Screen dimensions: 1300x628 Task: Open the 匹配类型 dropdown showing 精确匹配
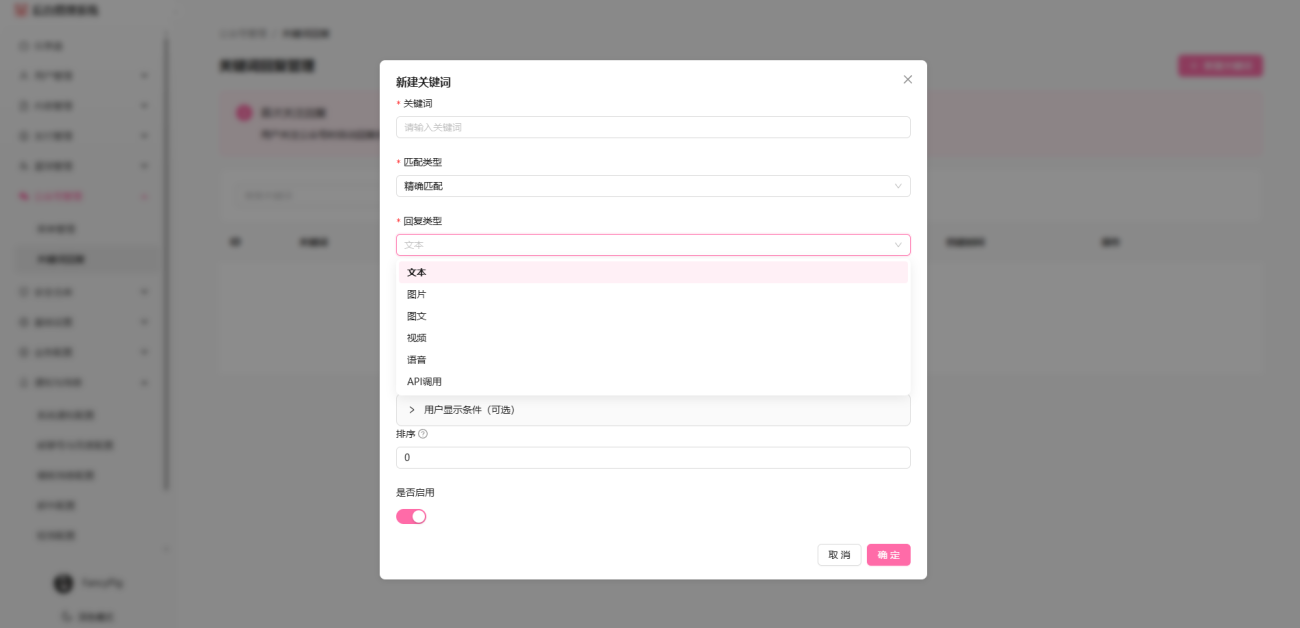(652, 186)
